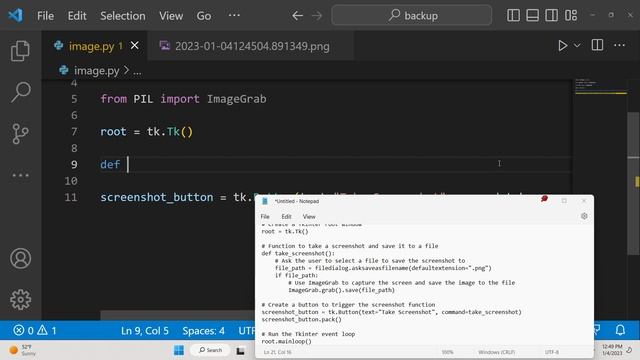
Task: Click the word ImageGrab on line 5
Action: tap(236, 99)
